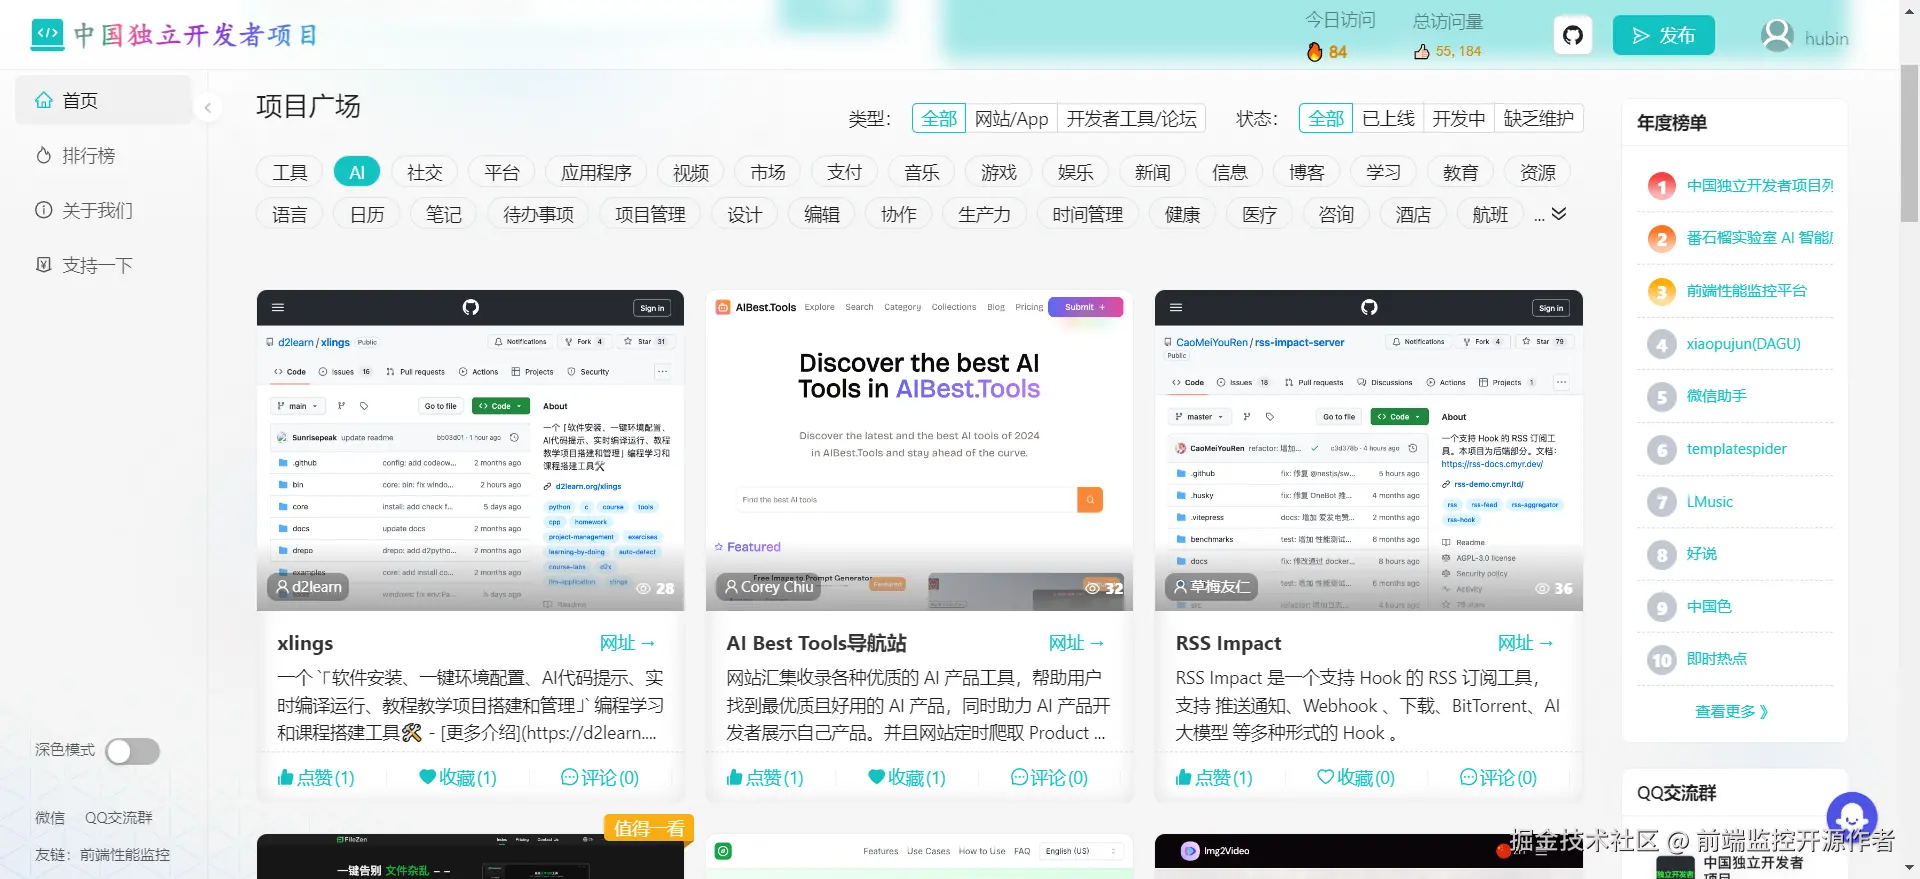This screenshot has height=879, width=1920.
Task: Select the 工具 category tag
Action: pyautogui.click(x=290, y=172)
